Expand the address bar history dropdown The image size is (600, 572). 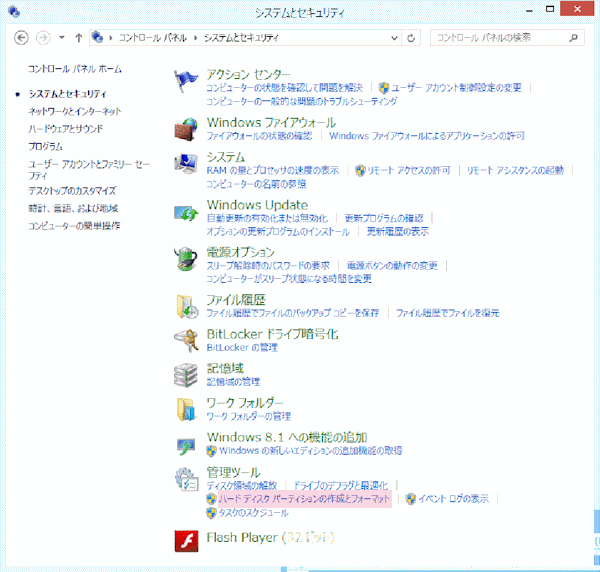[x=394, y=38]
